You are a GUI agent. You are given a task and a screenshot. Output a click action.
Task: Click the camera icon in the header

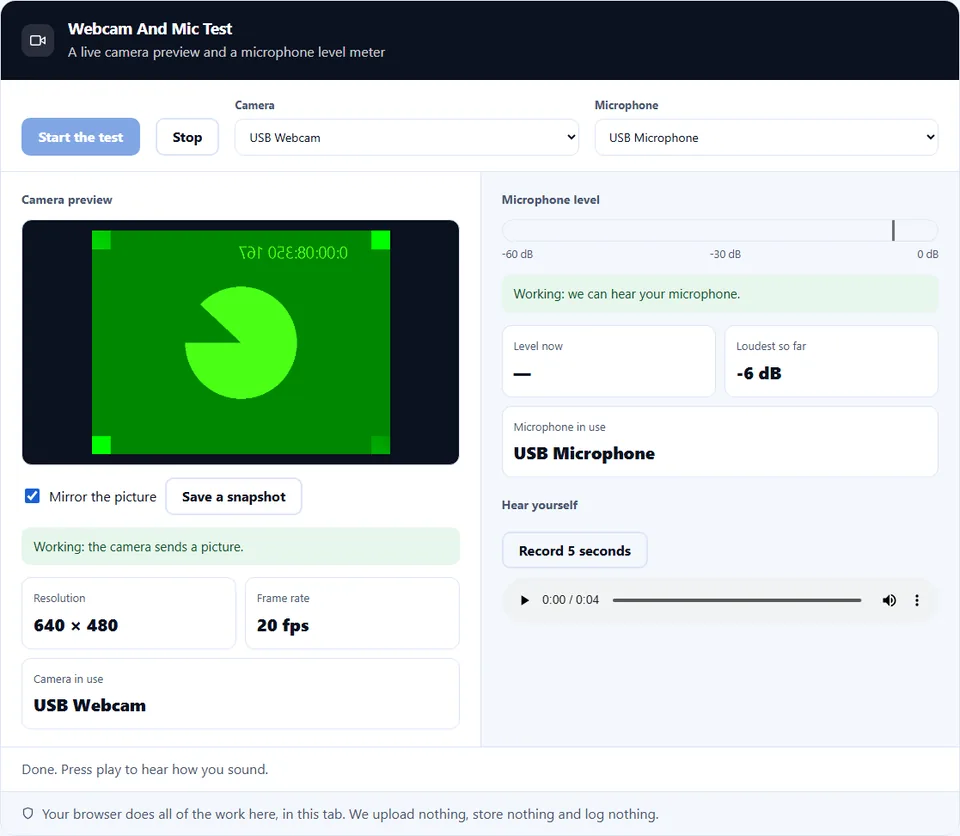coord(38,40)
